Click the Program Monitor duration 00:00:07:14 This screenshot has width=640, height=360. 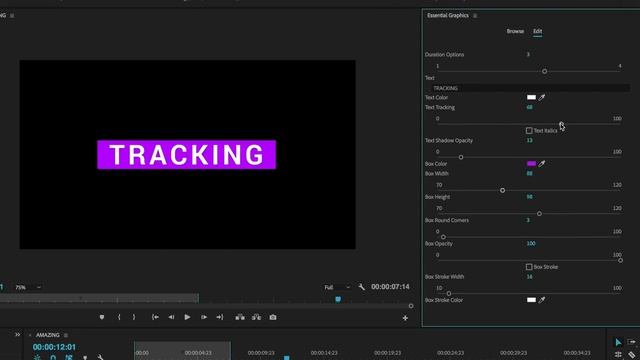[390, 287]
